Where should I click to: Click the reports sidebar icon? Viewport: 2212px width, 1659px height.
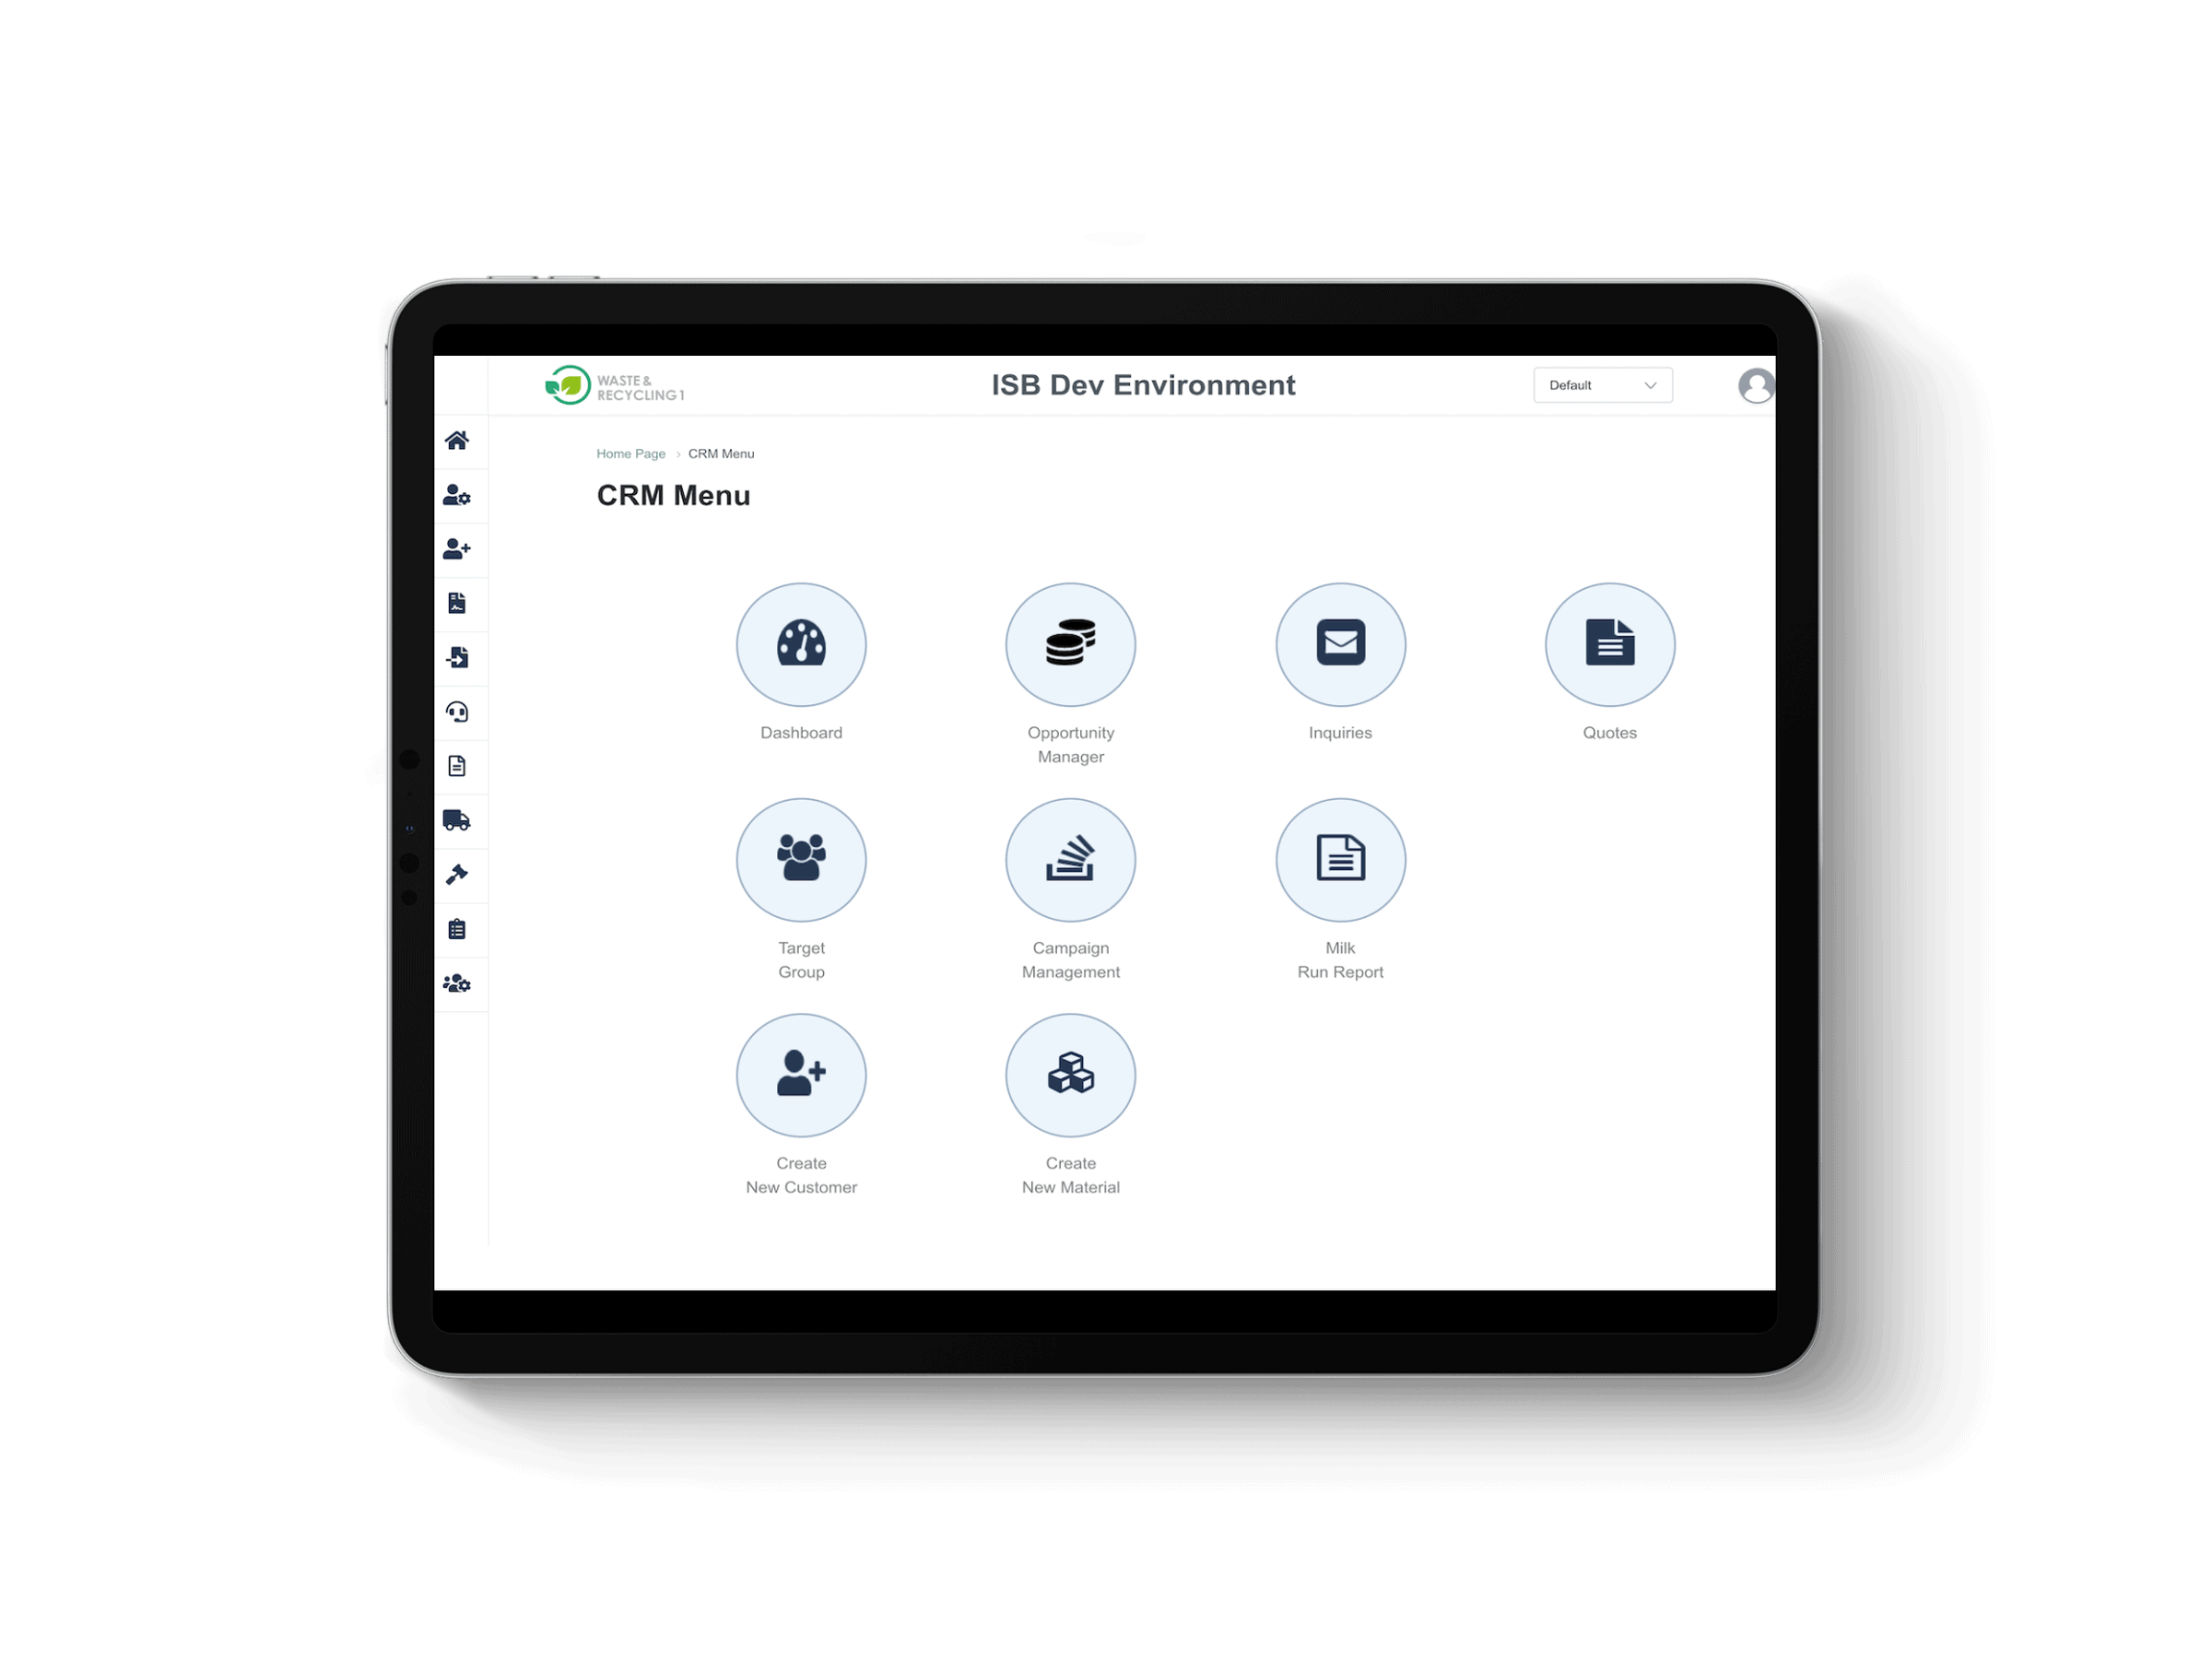tap(458, 929)
